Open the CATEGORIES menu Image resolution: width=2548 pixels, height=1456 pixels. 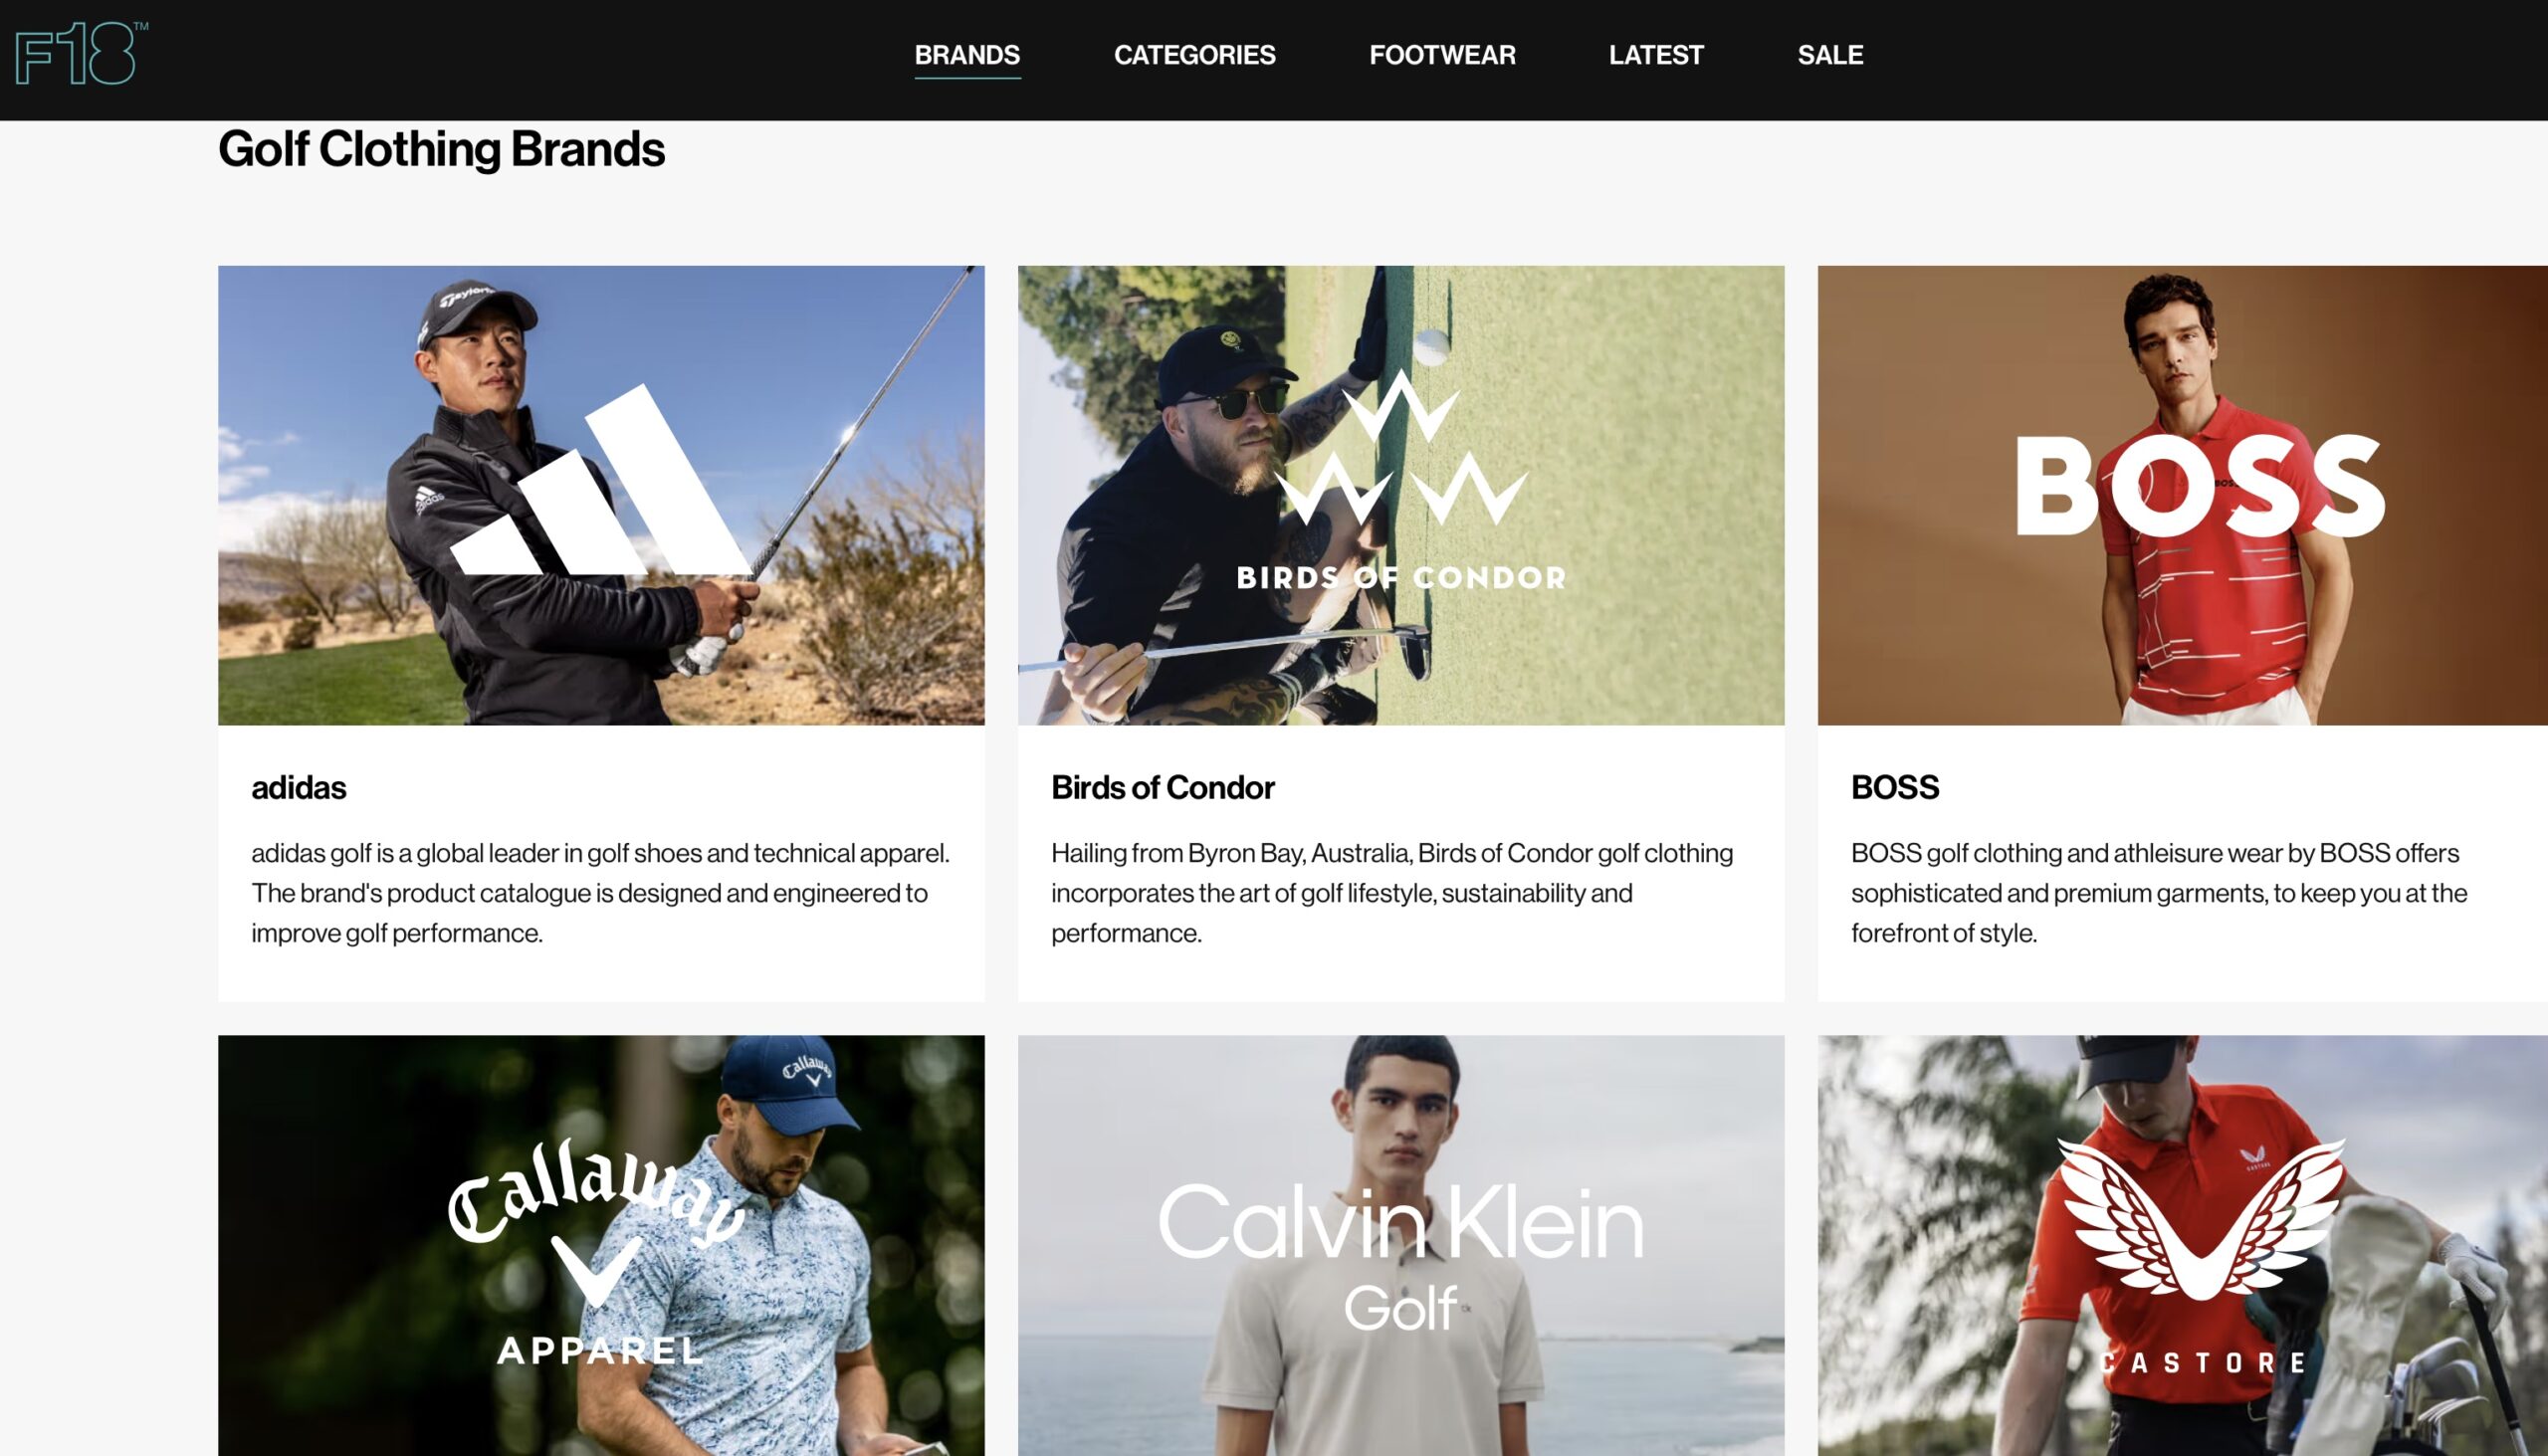(x=1194, y=55)
